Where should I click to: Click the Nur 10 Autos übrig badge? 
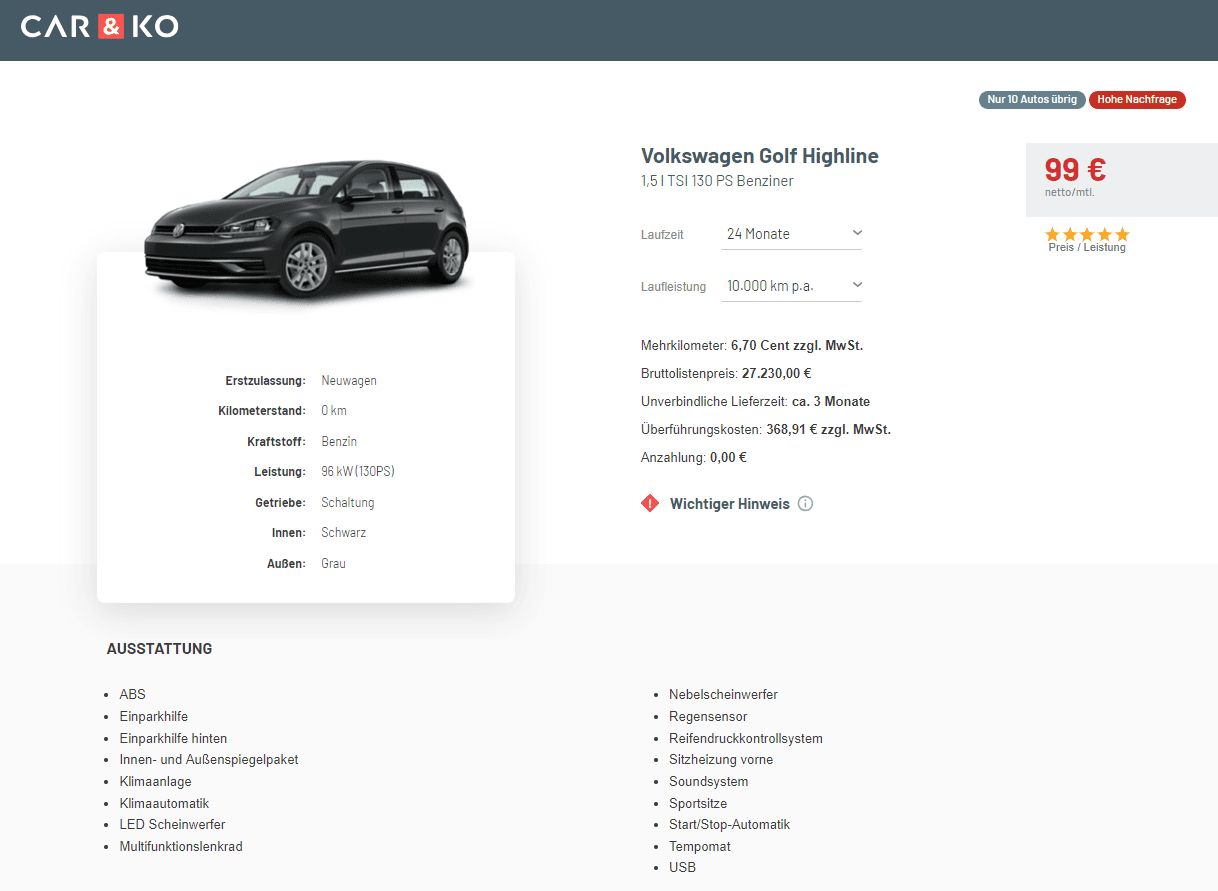[x=1032, y=100]
